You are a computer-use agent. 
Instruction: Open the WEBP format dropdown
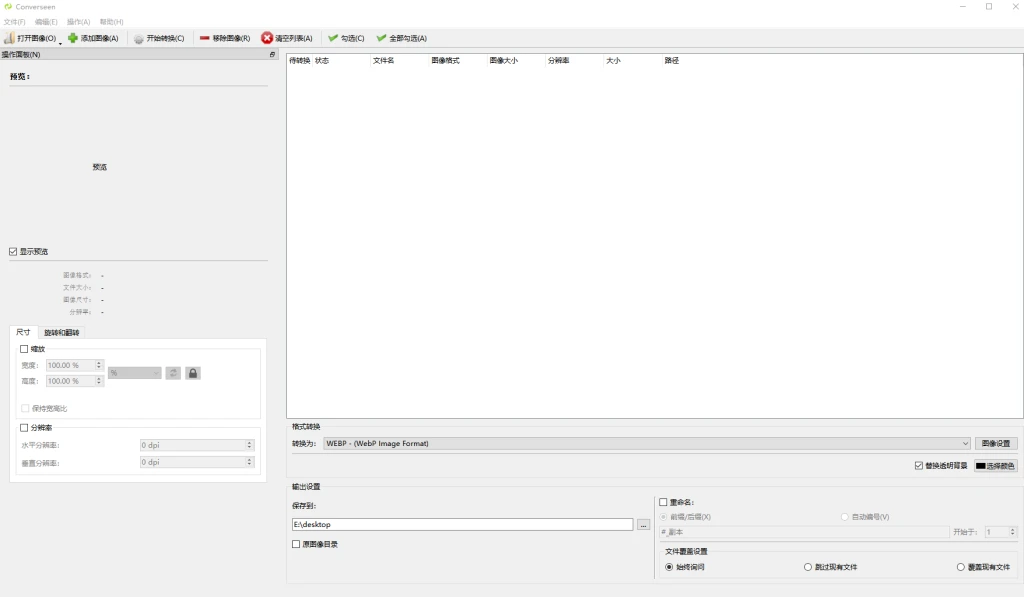pos(647,444)
